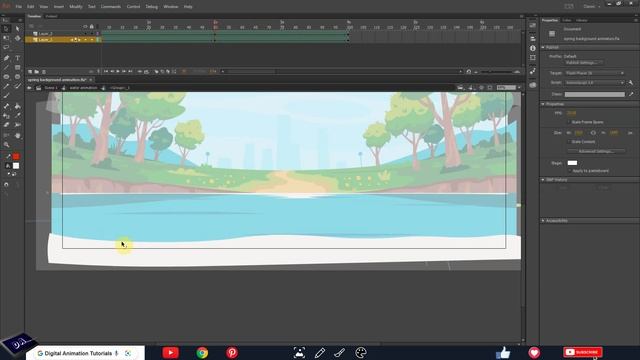Open the Info panel icon
Screen dimensions: 640x360
[x=533, y=48]
